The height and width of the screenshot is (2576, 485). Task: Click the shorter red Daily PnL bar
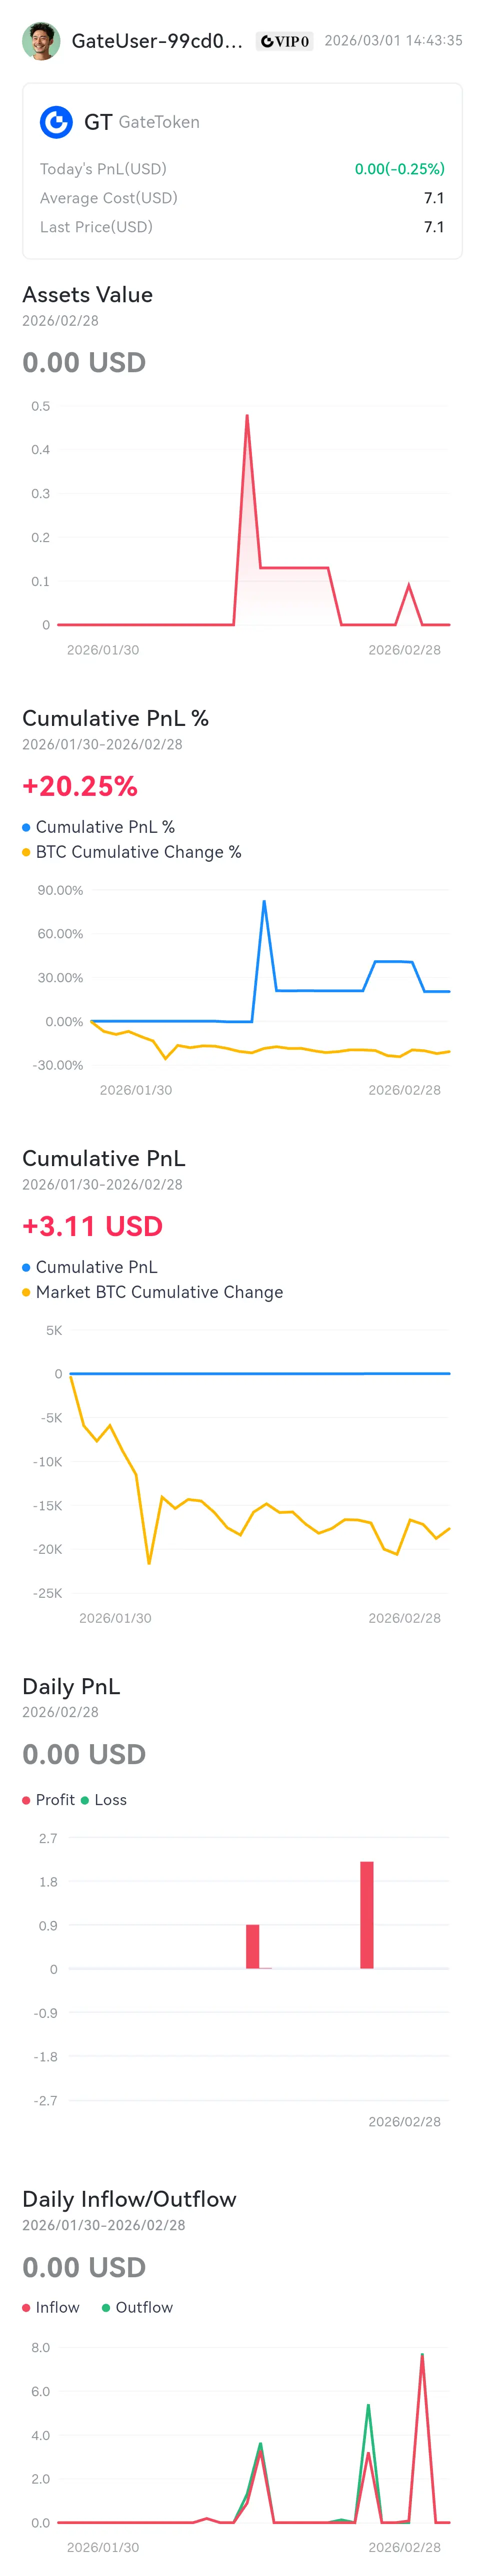point(253,1946)
